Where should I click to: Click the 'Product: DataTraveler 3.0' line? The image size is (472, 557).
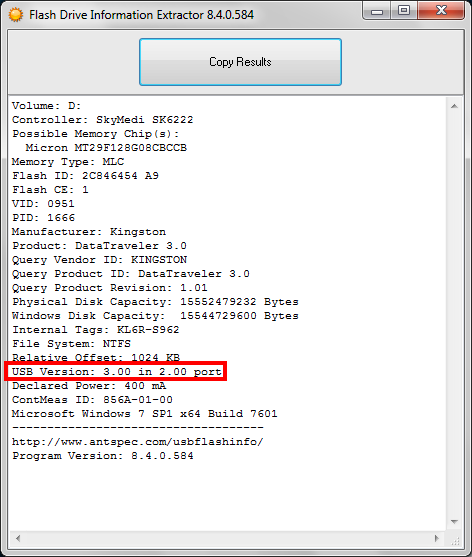99,246
